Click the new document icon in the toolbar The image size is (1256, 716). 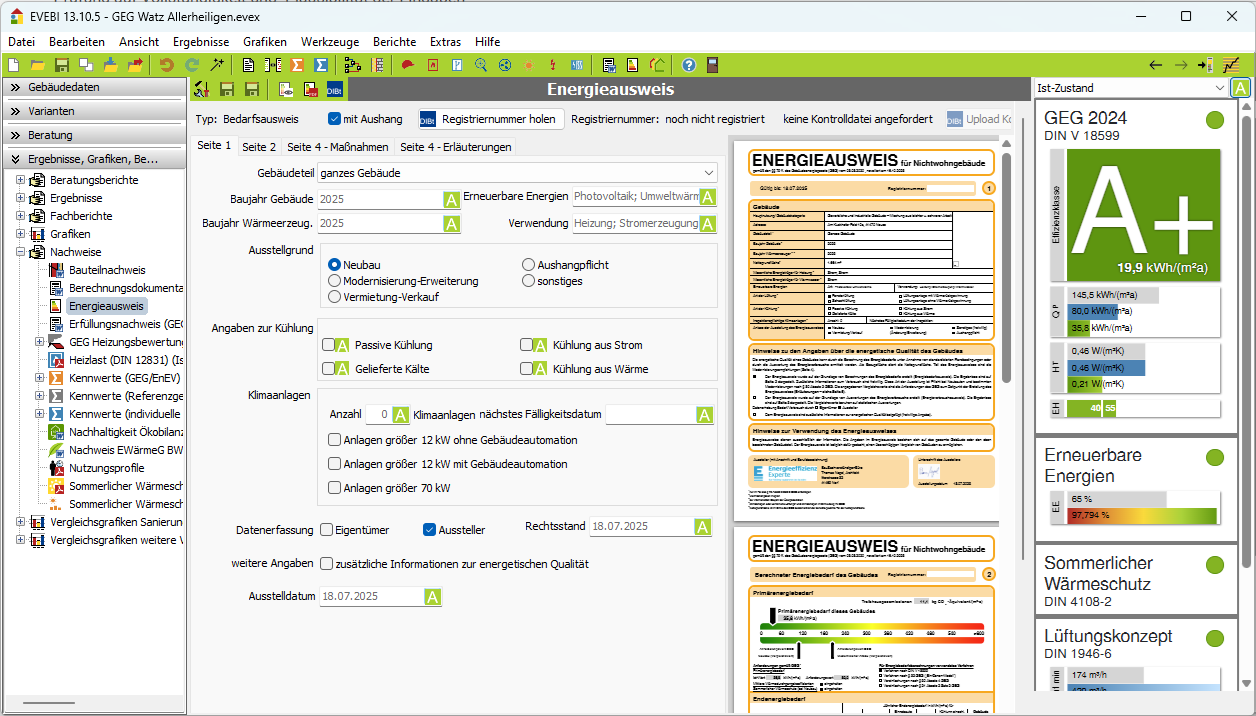[14, 65]
